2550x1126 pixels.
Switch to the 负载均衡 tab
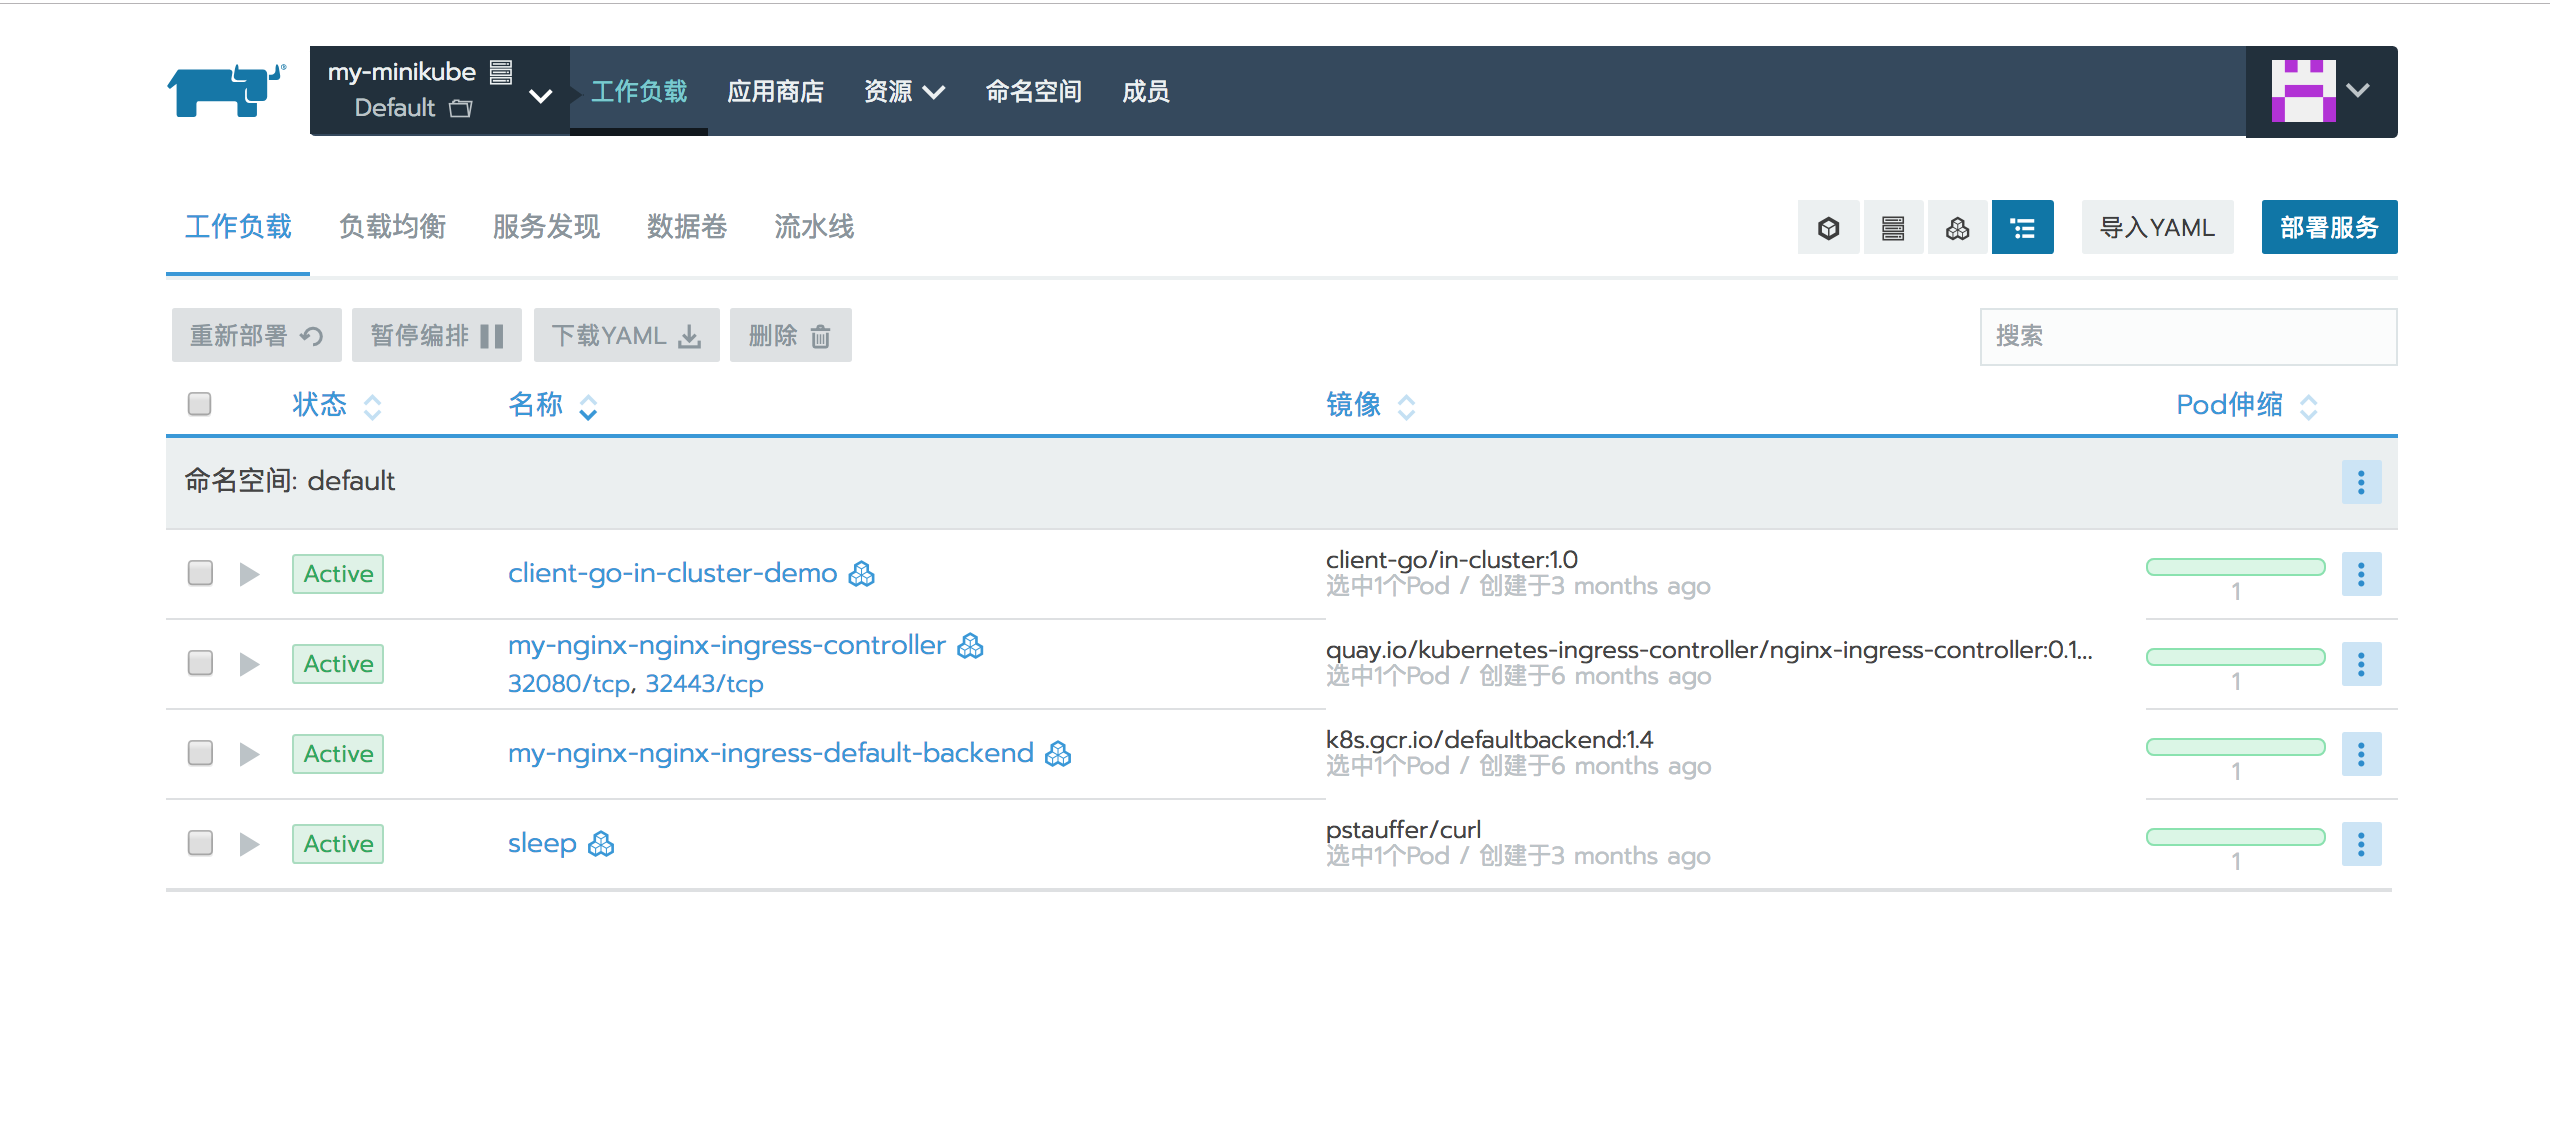click(392, 227)
